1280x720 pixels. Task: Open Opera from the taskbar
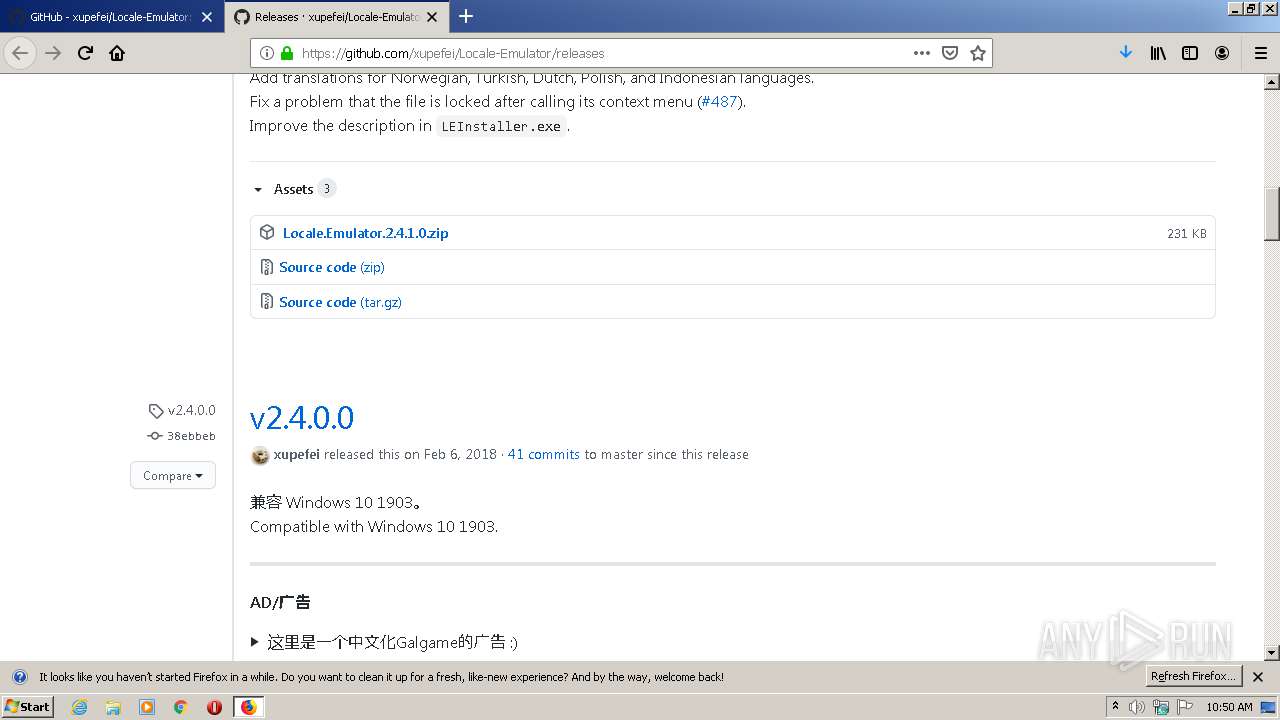click(x=214, y=707)
